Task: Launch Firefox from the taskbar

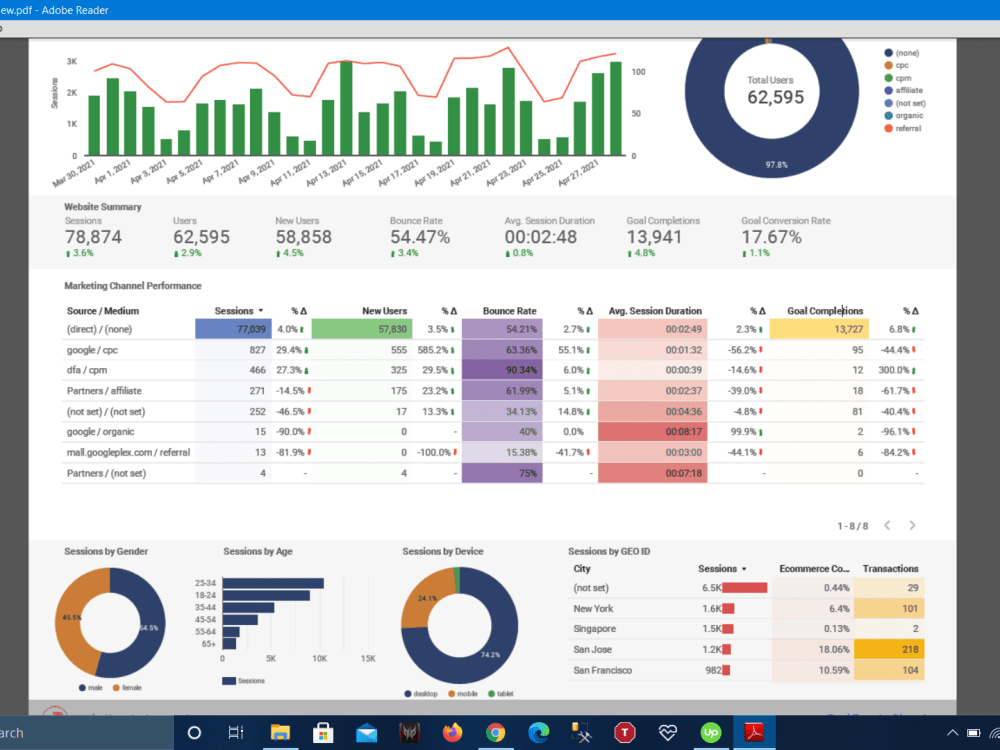Action: (x=453, y=733)
